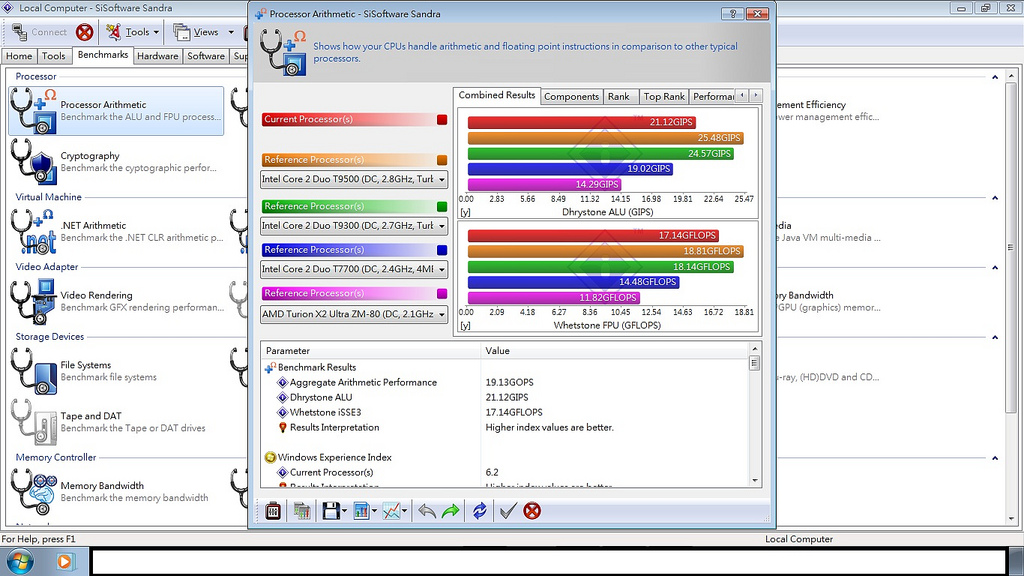Select the Video Rendering benchmark icon
1024x576 pixels.
[x=33, y=302]
